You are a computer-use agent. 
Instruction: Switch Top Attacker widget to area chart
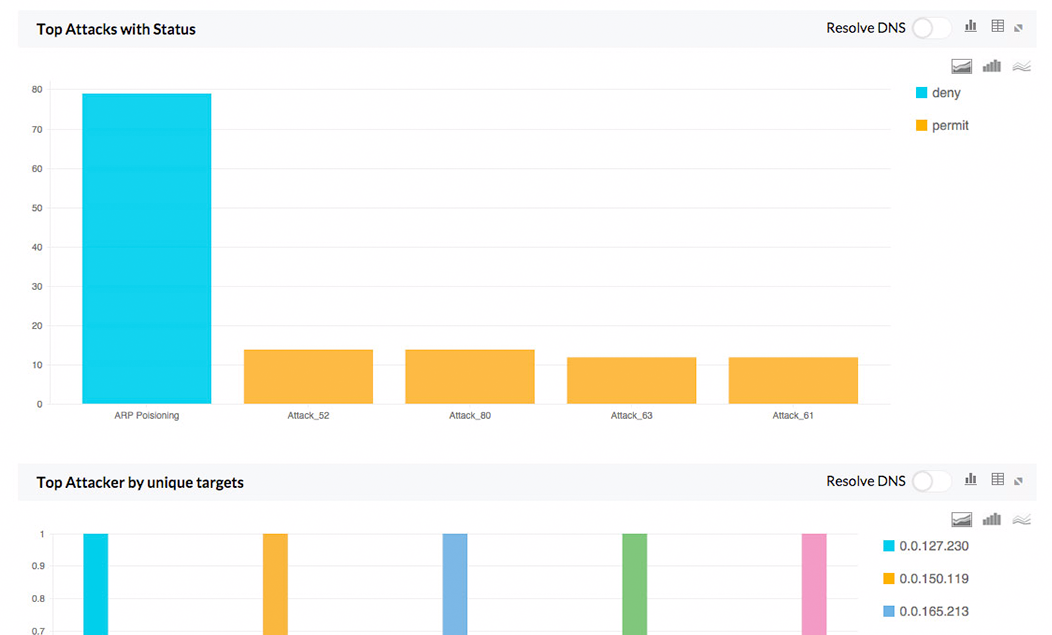(x=961, y=519)
